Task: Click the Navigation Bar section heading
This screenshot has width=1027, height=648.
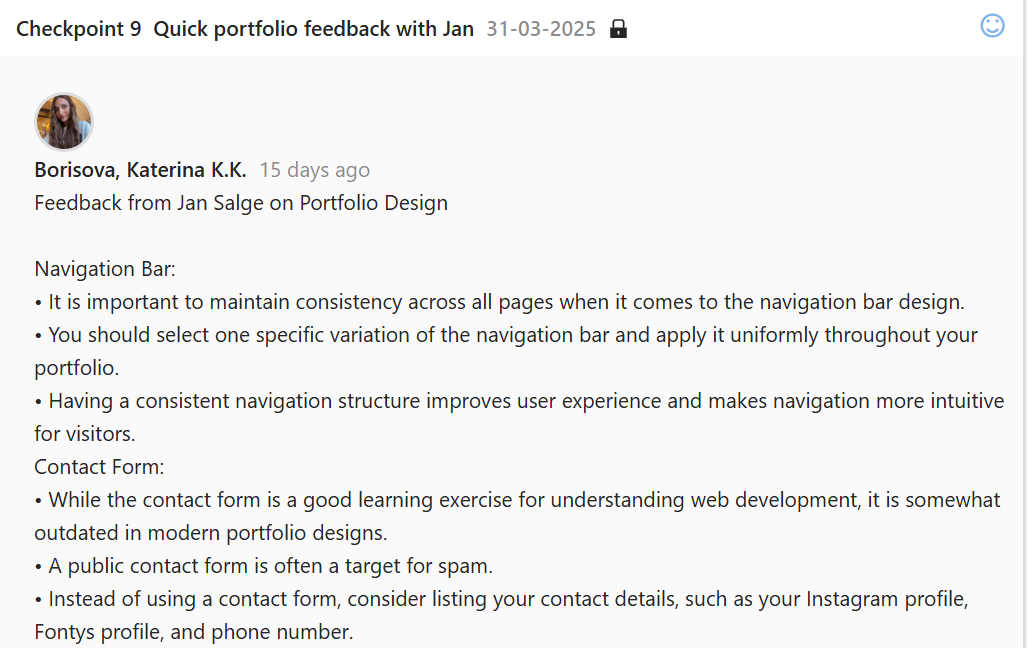Action: coord(104,268)
